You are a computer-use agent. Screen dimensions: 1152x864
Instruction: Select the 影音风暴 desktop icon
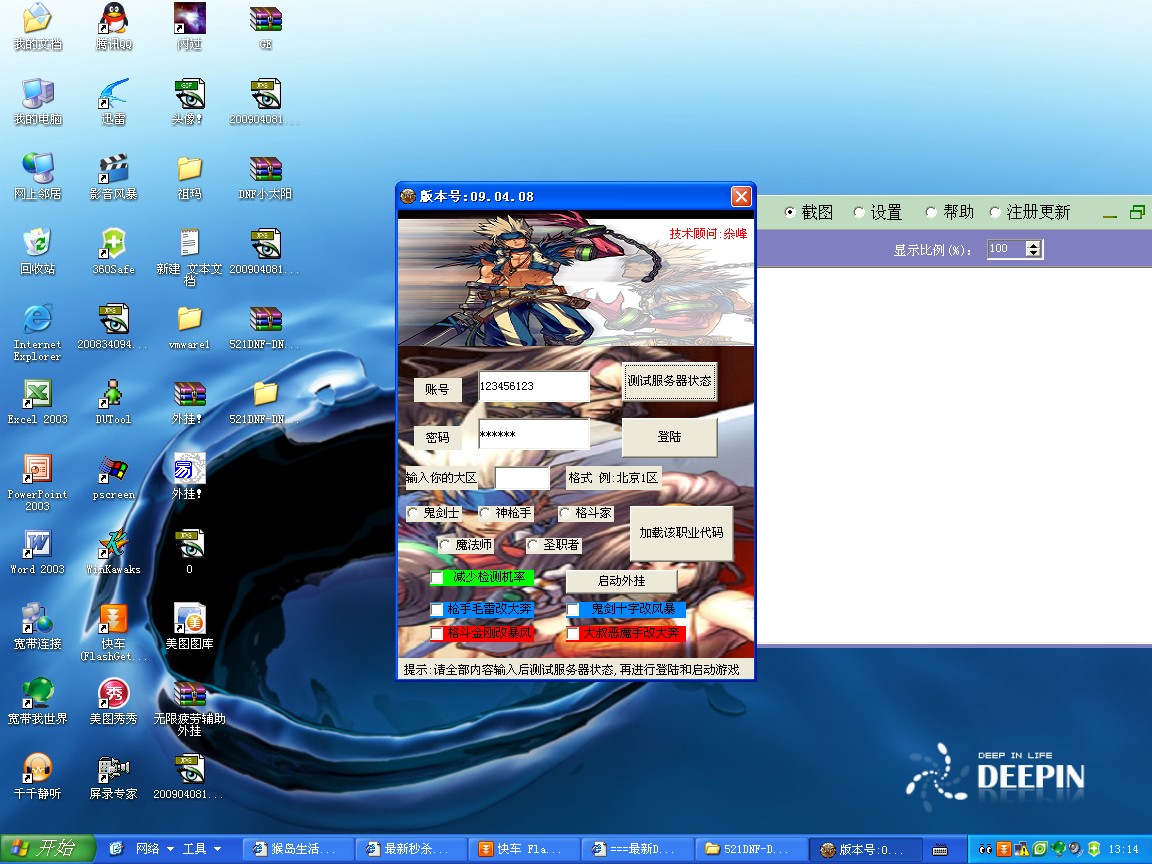[113, 176]
